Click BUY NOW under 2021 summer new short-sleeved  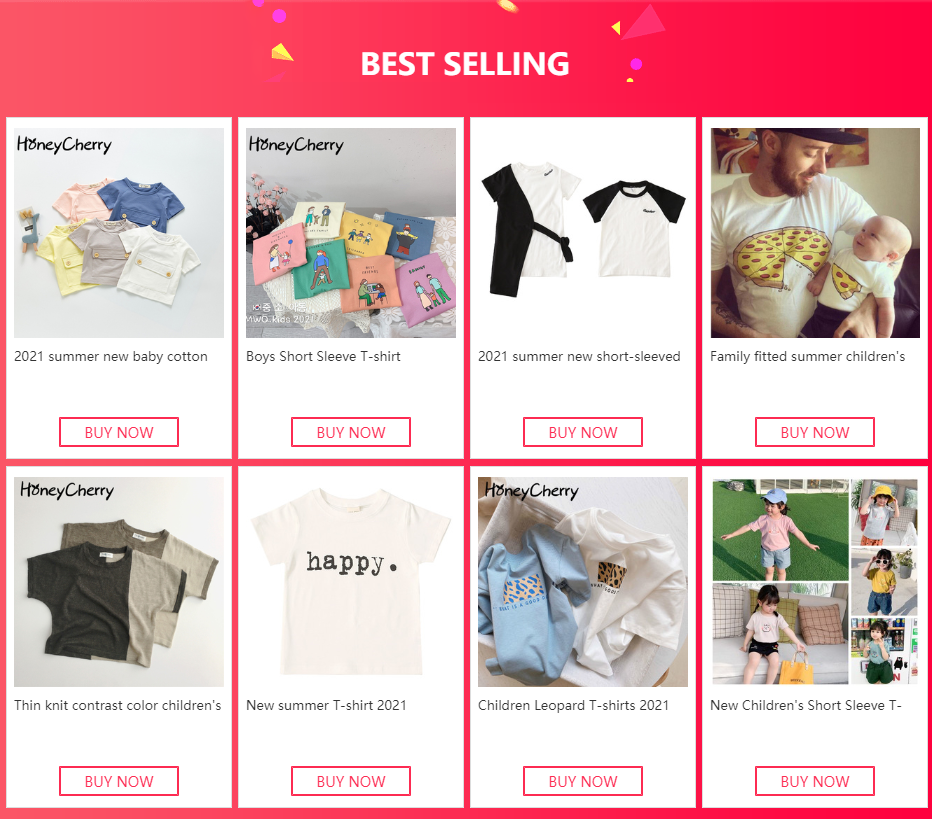pyautogui.click(x=582, y=432)
